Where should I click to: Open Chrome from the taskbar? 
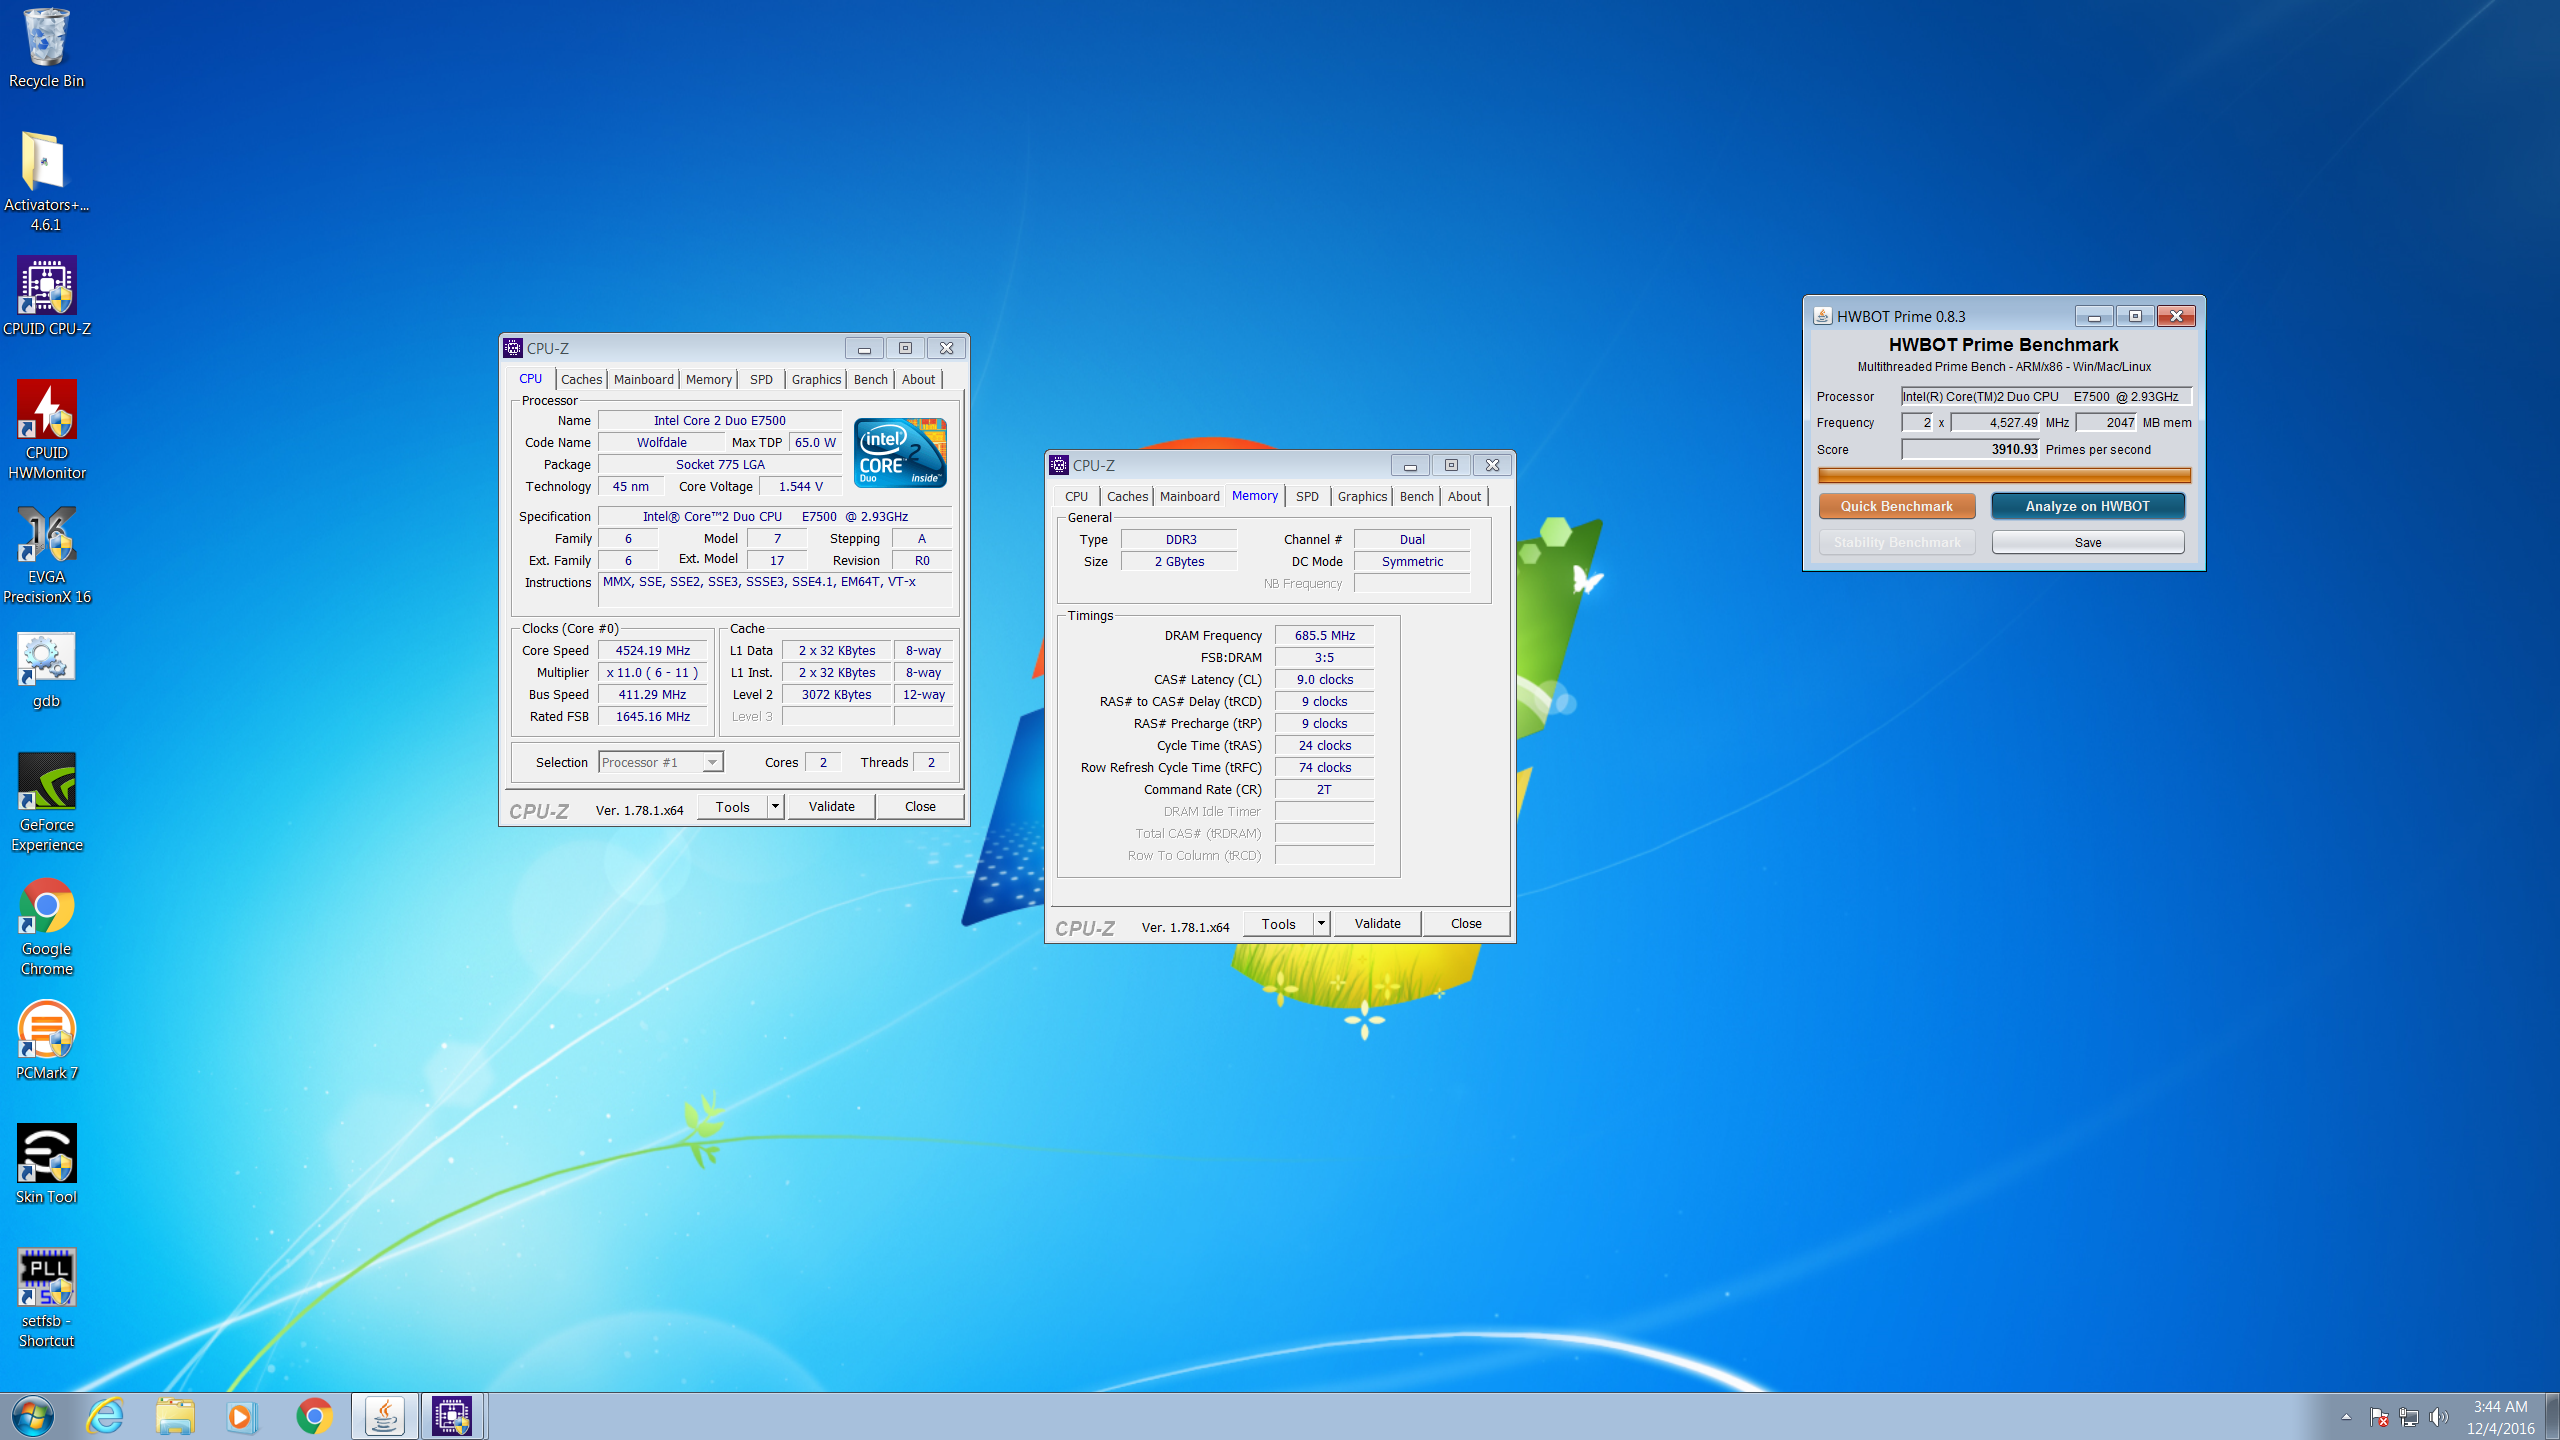(314, 1416)
